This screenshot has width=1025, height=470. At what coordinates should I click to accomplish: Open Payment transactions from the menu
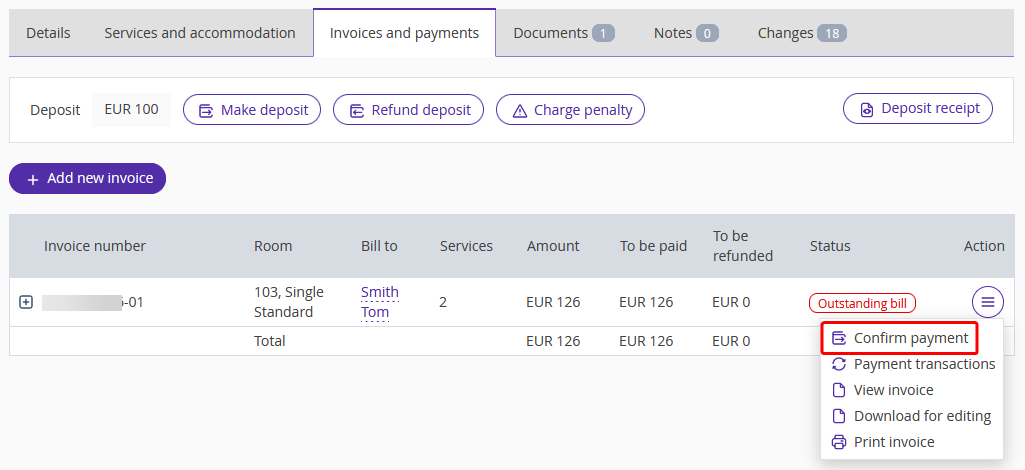click(x=913, y=364)
